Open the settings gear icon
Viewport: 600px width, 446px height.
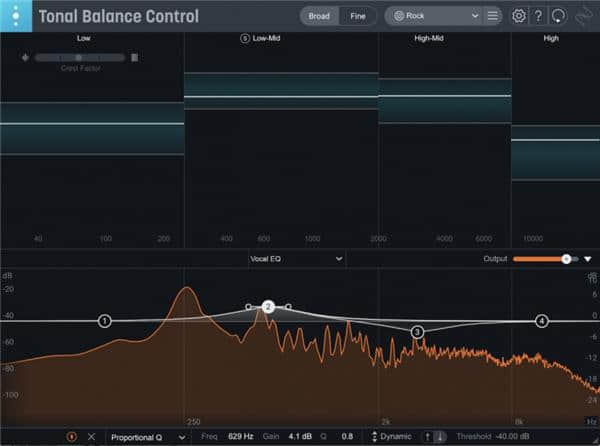click(x=518, y=16)
